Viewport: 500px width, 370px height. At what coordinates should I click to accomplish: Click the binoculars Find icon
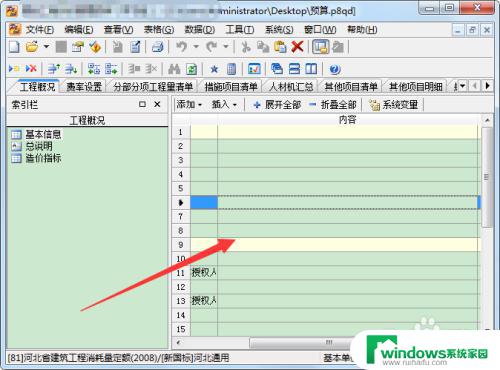point(174,69)
